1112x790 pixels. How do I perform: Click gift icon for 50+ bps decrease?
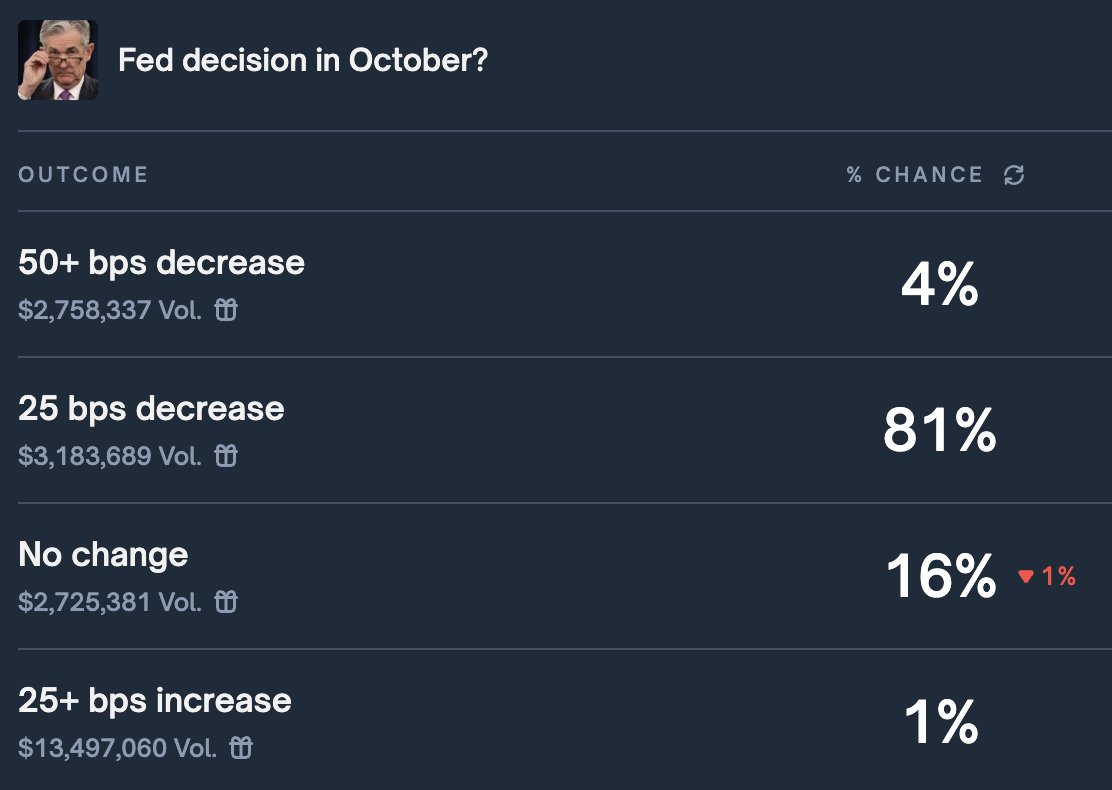226,309
